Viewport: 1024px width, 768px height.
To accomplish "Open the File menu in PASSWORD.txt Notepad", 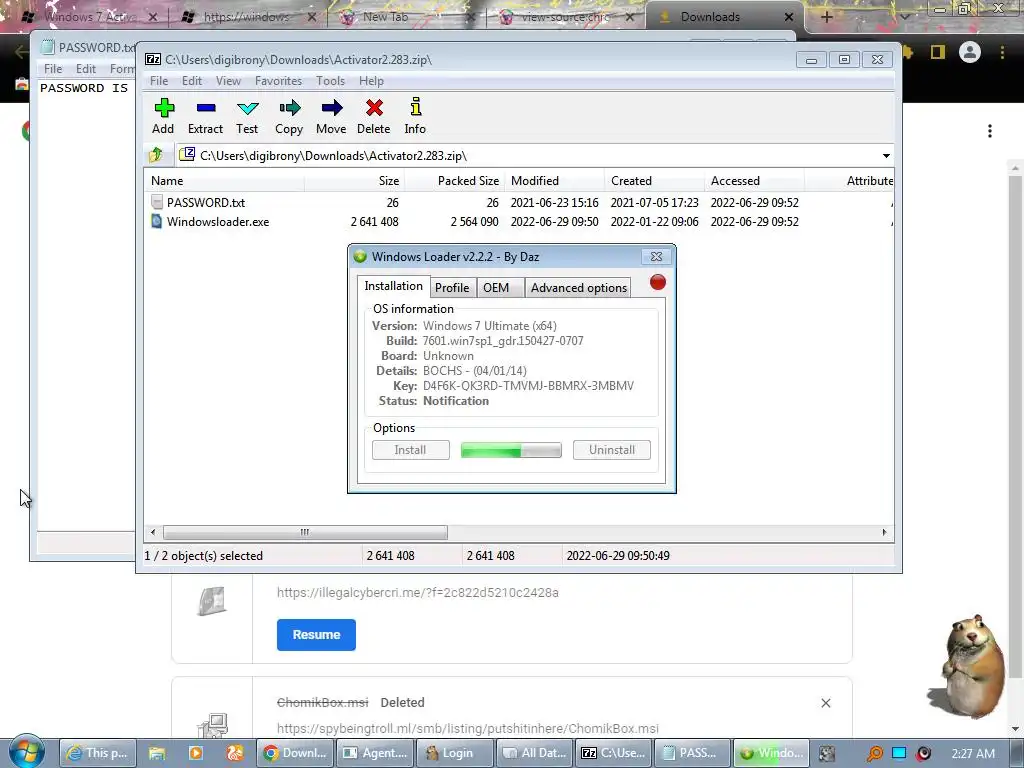I will click(x=53, y=69).
